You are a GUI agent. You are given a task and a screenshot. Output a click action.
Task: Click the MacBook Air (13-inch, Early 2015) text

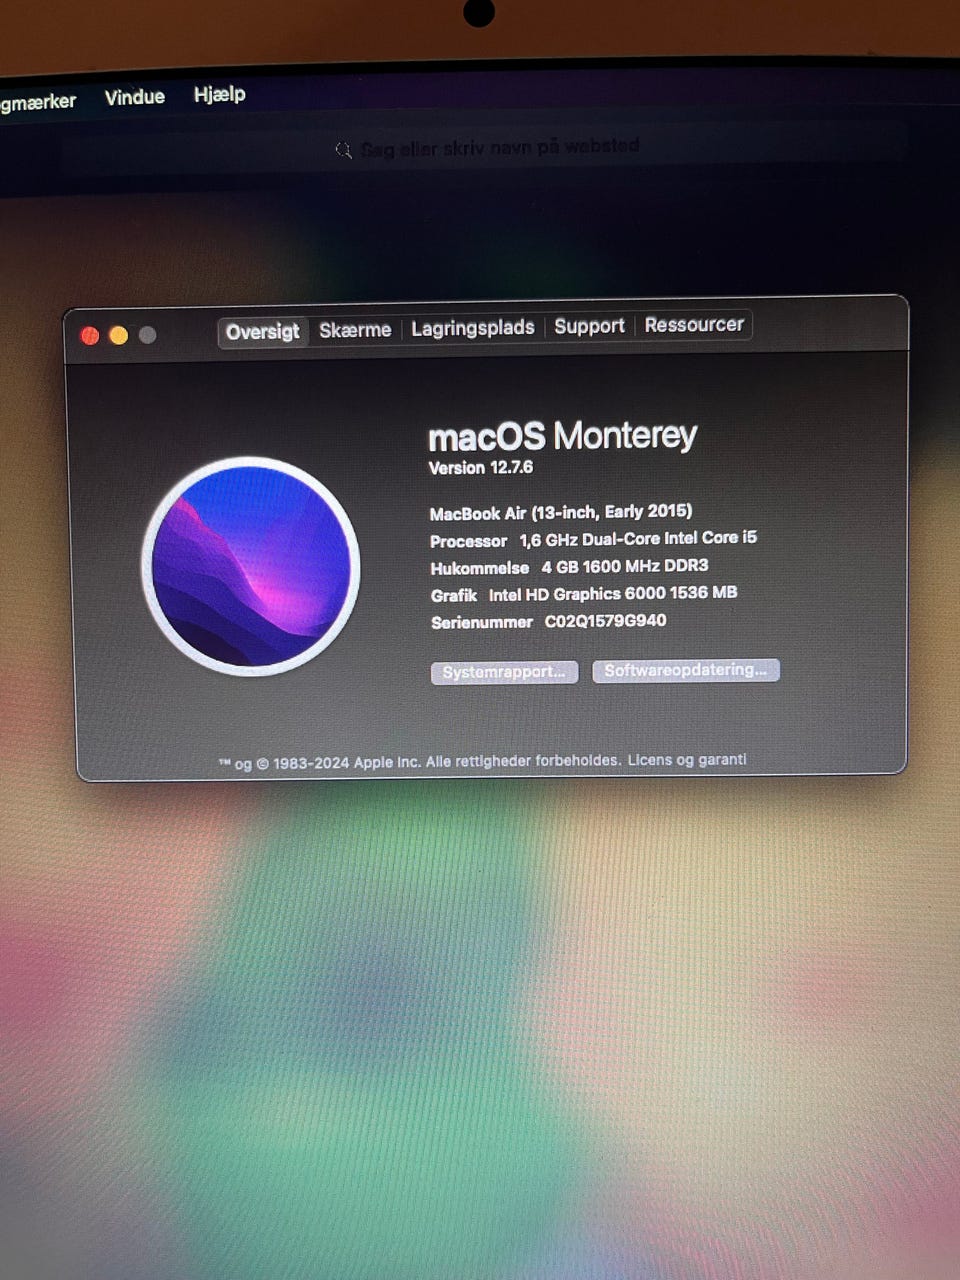pyautogui.click(x=561, y=512)
